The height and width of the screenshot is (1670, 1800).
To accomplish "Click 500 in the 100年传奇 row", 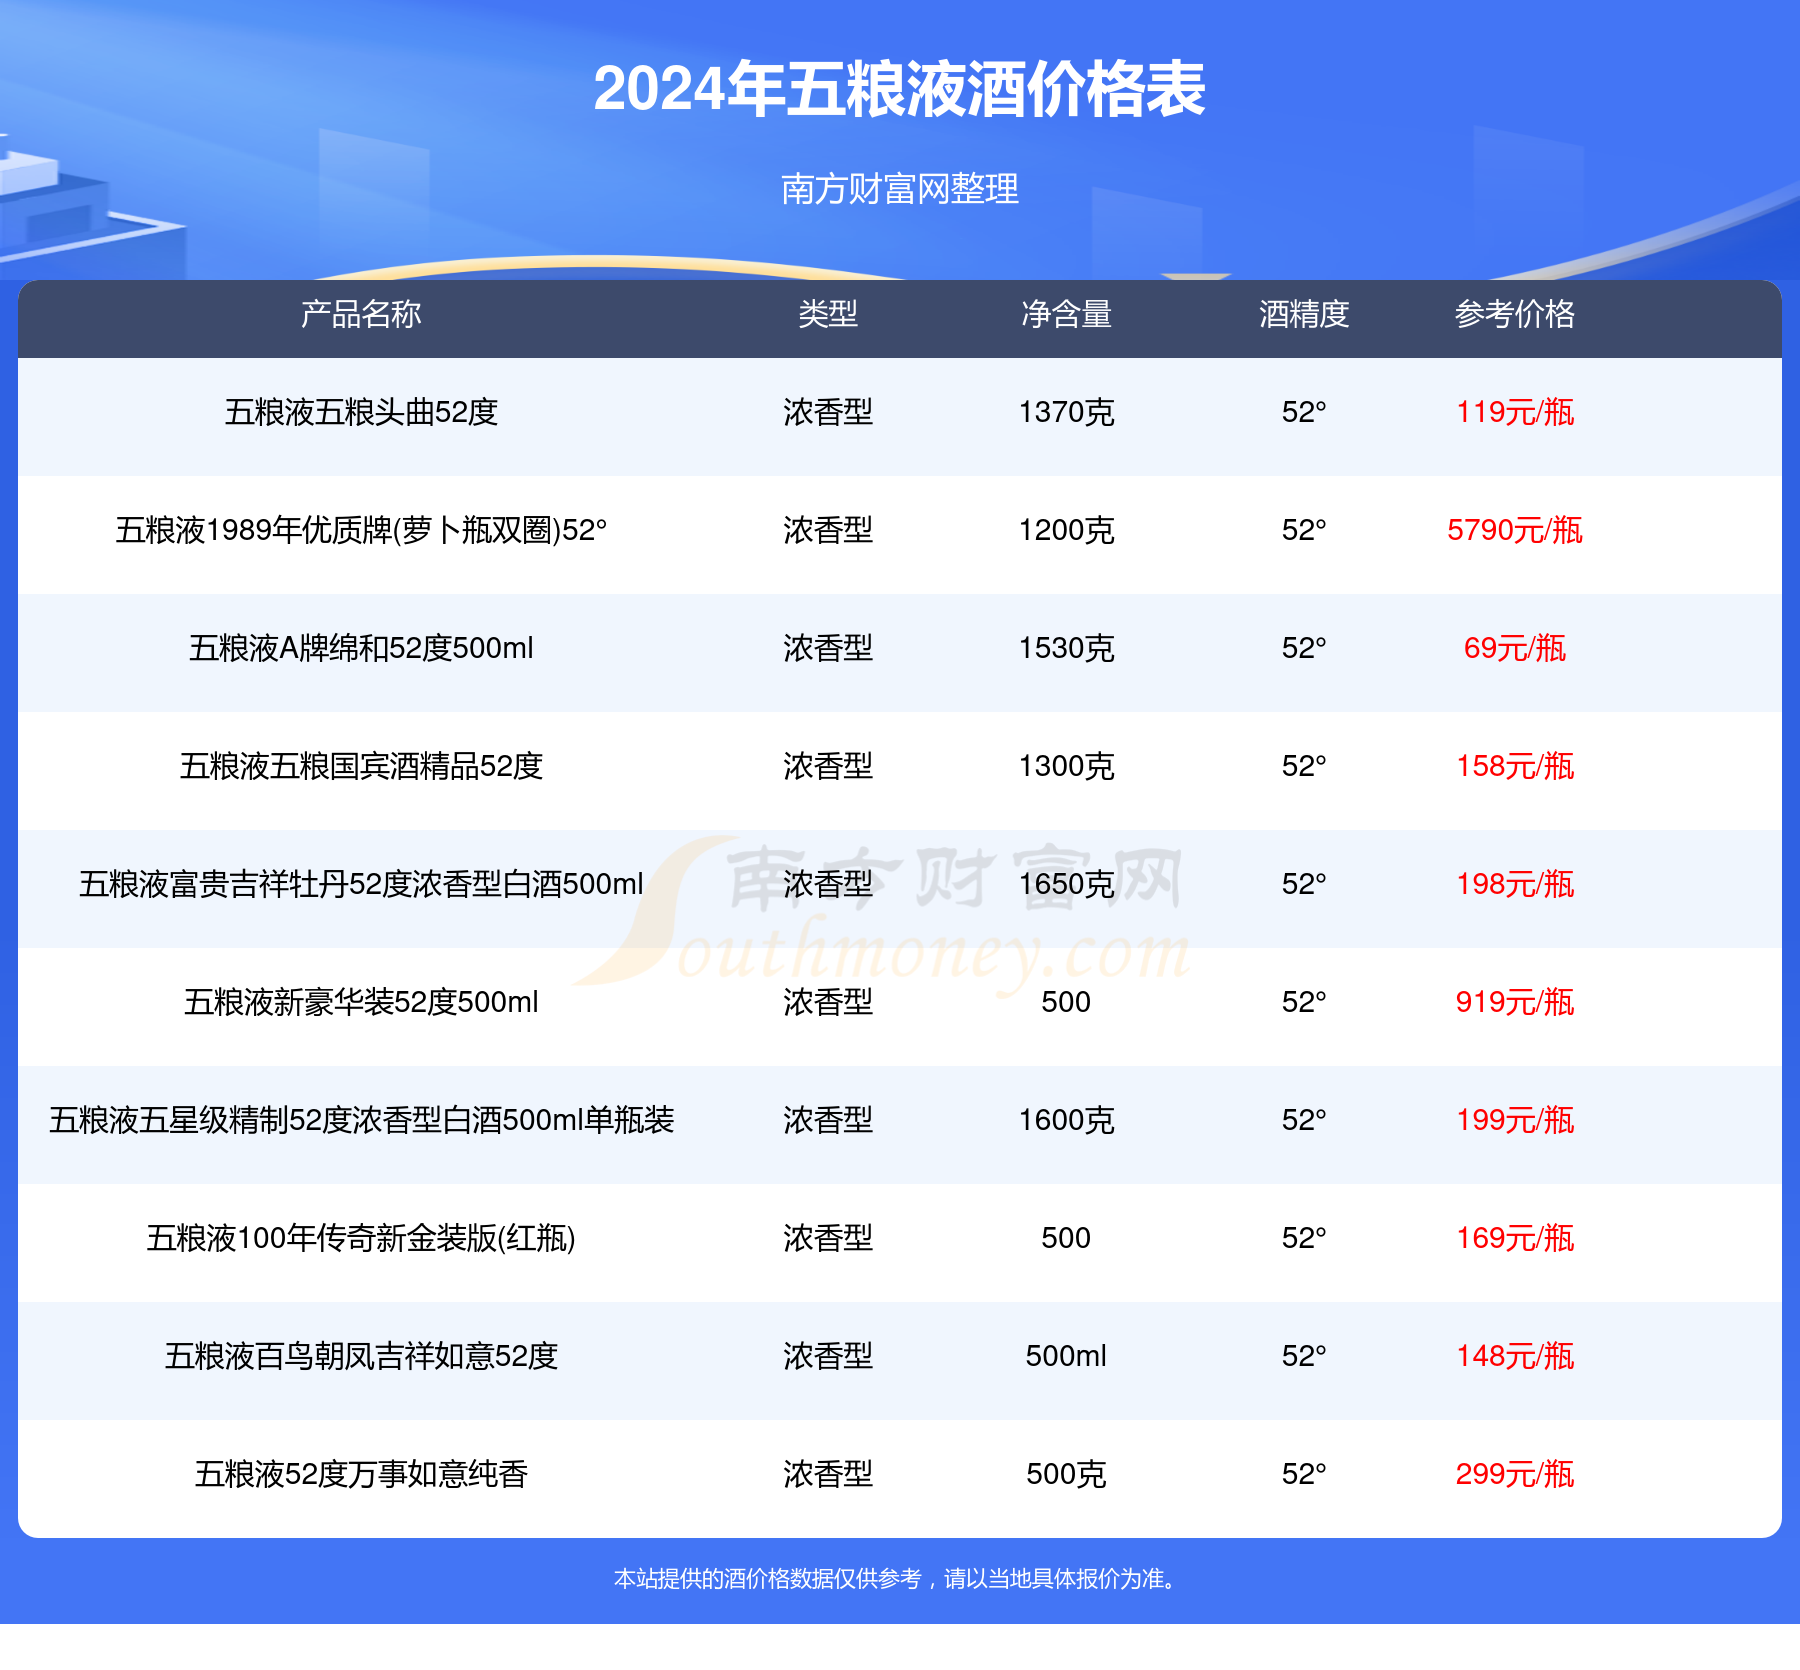I will click(x=1066, y=1238).
